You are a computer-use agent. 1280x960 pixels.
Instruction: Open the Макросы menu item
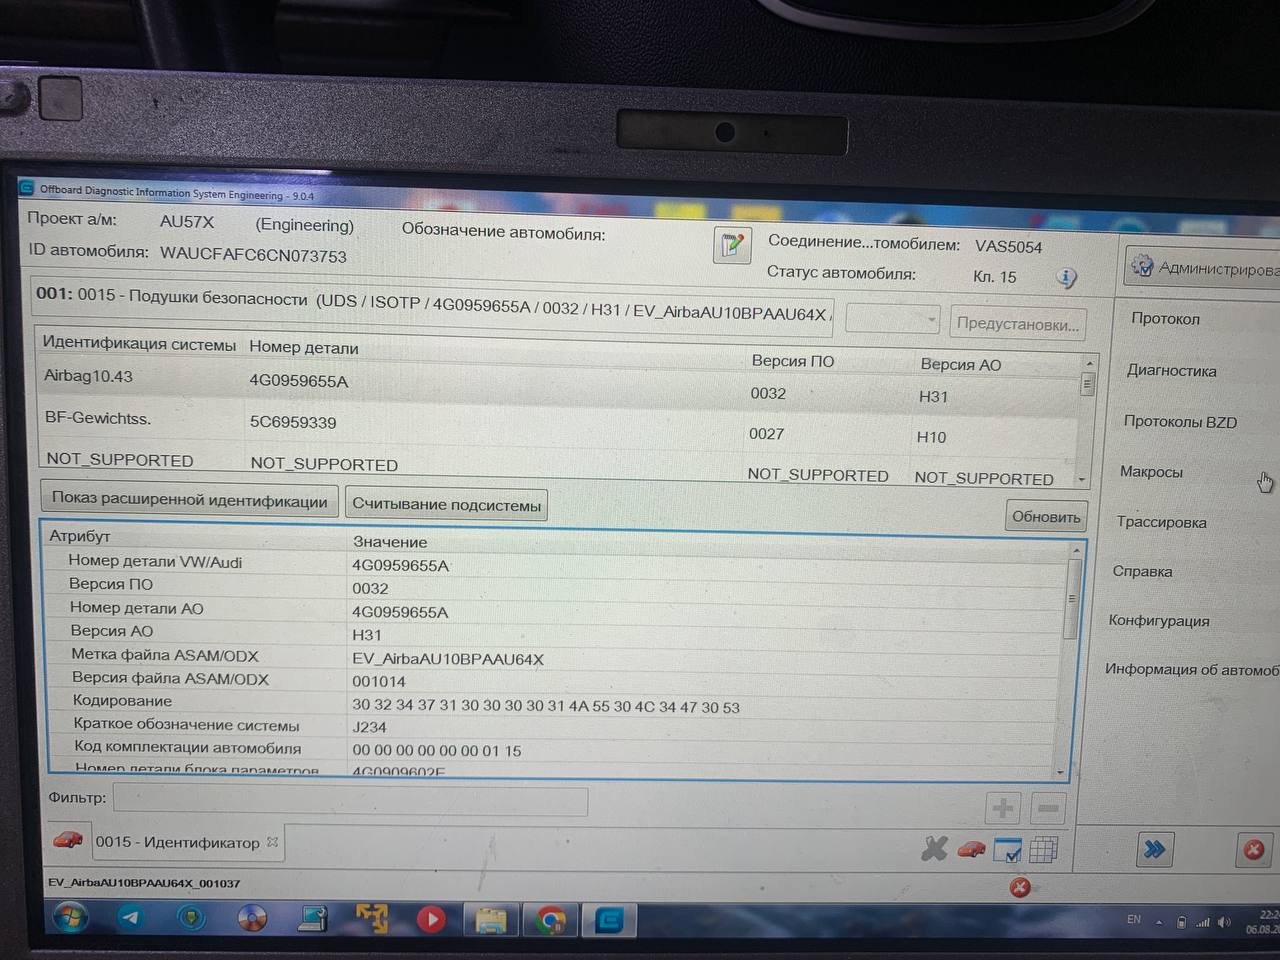(x=1152, y=471)
